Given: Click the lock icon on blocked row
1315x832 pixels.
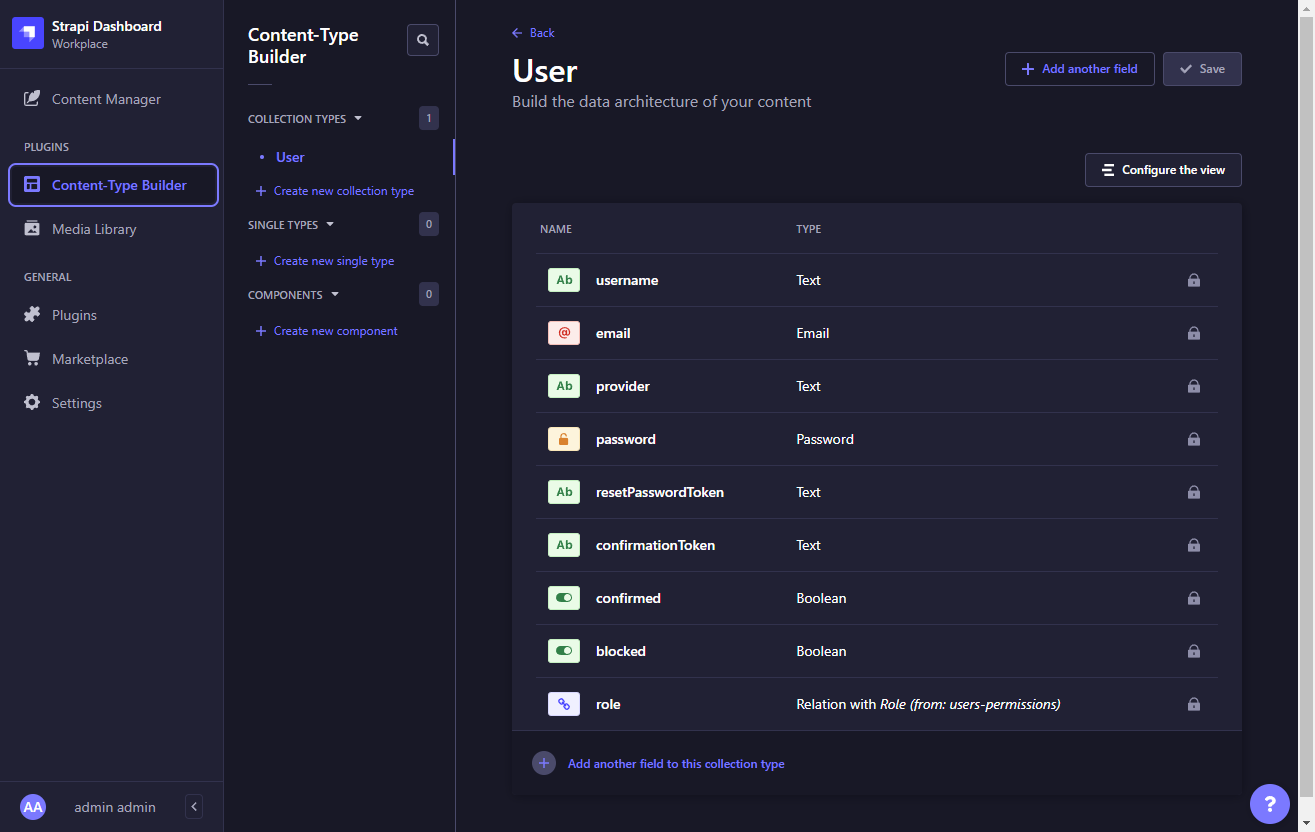Looking at the screenshot, I should [x=1194, y=651].
